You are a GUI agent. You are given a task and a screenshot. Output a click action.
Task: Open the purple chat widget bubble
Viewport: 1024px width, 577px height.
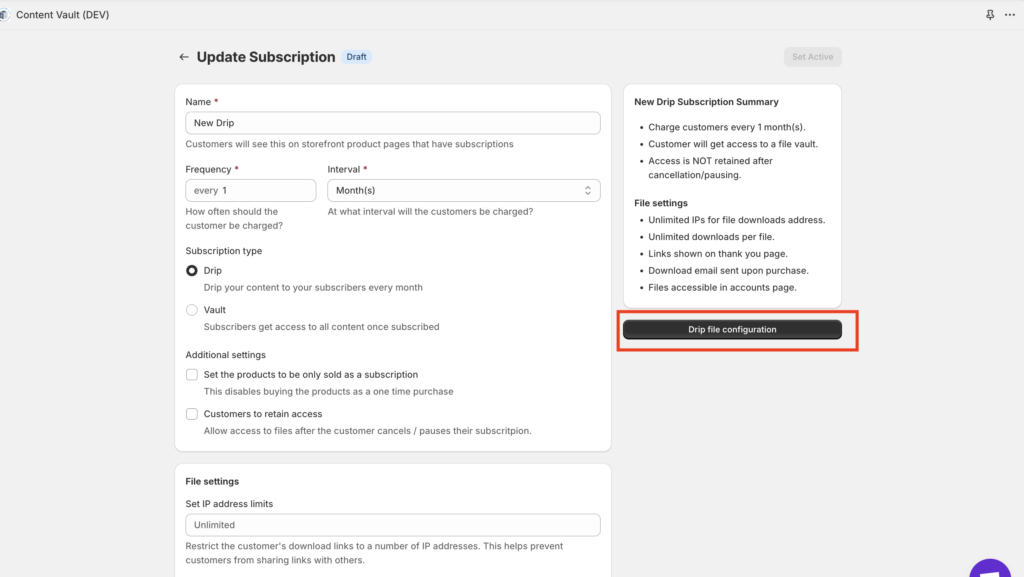(x=991, y=569)
